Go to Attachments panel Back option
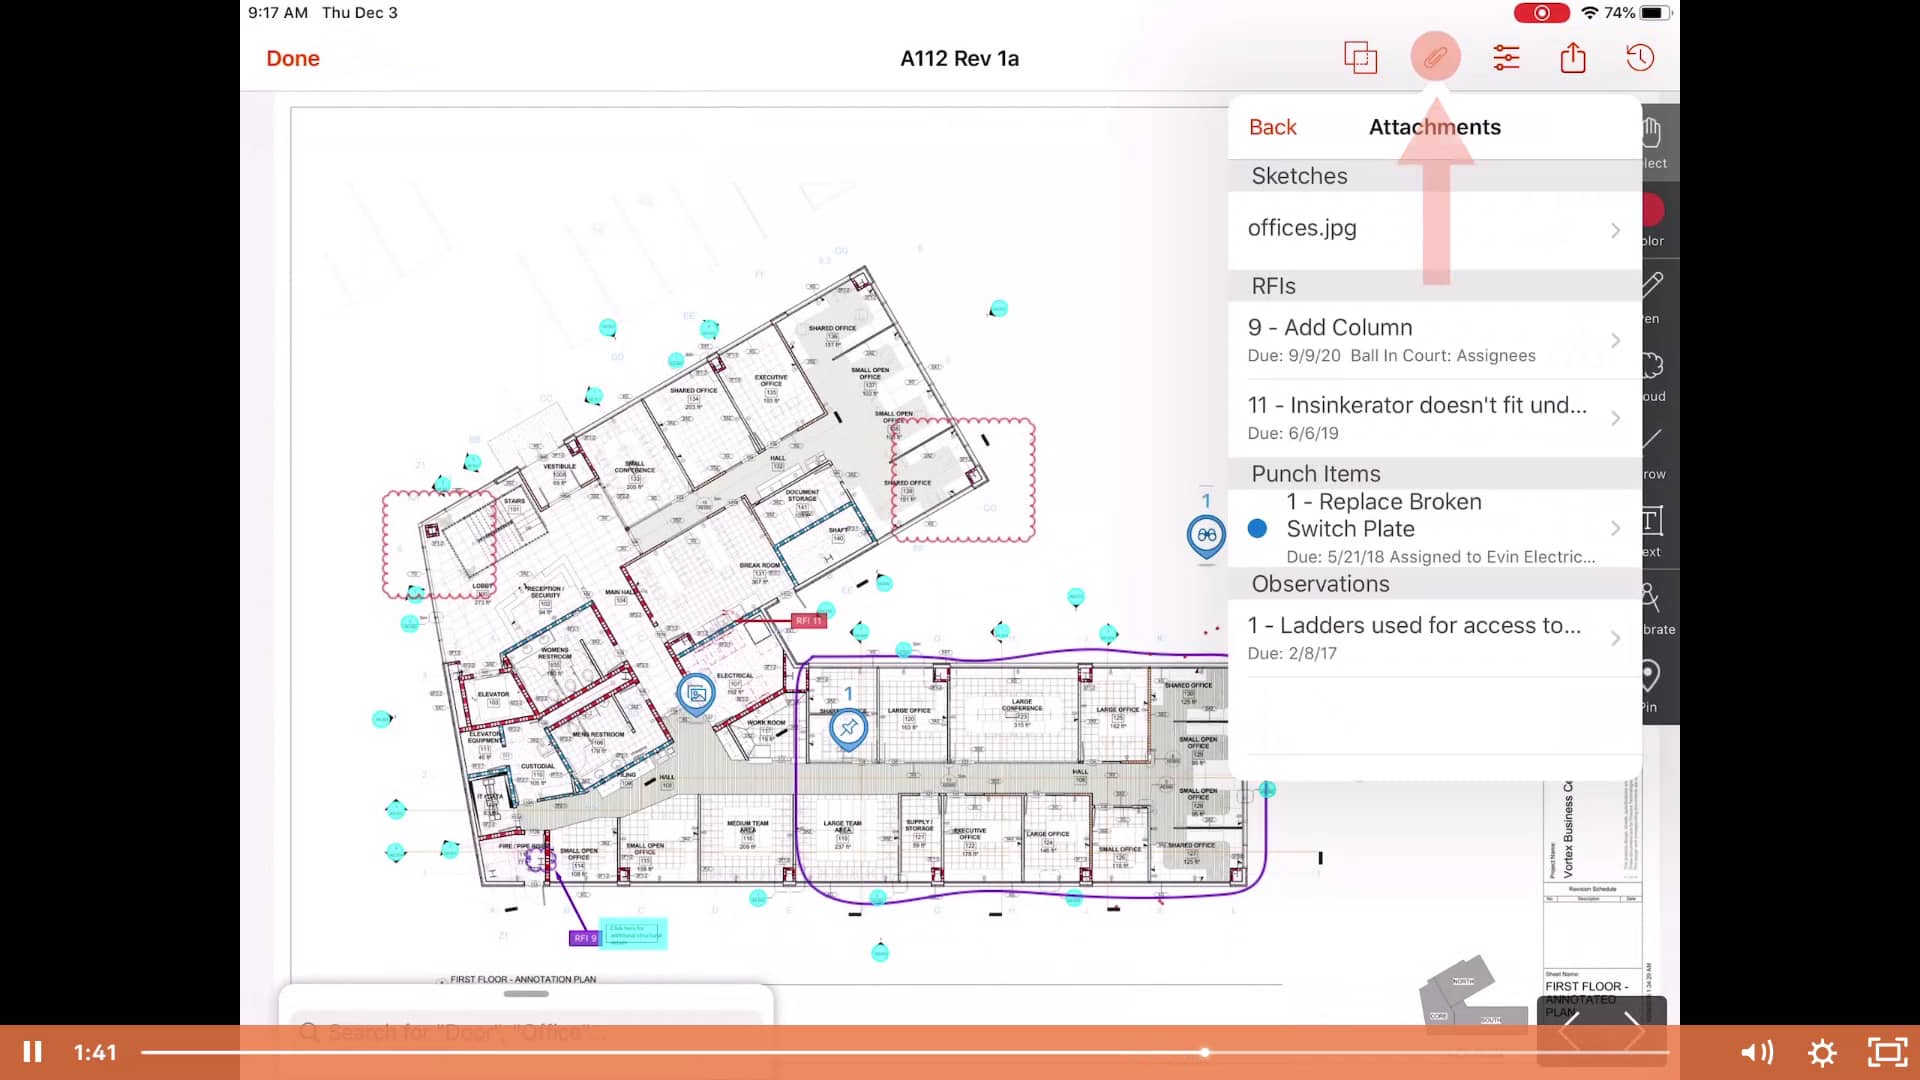 click(x=1272, y=127)
